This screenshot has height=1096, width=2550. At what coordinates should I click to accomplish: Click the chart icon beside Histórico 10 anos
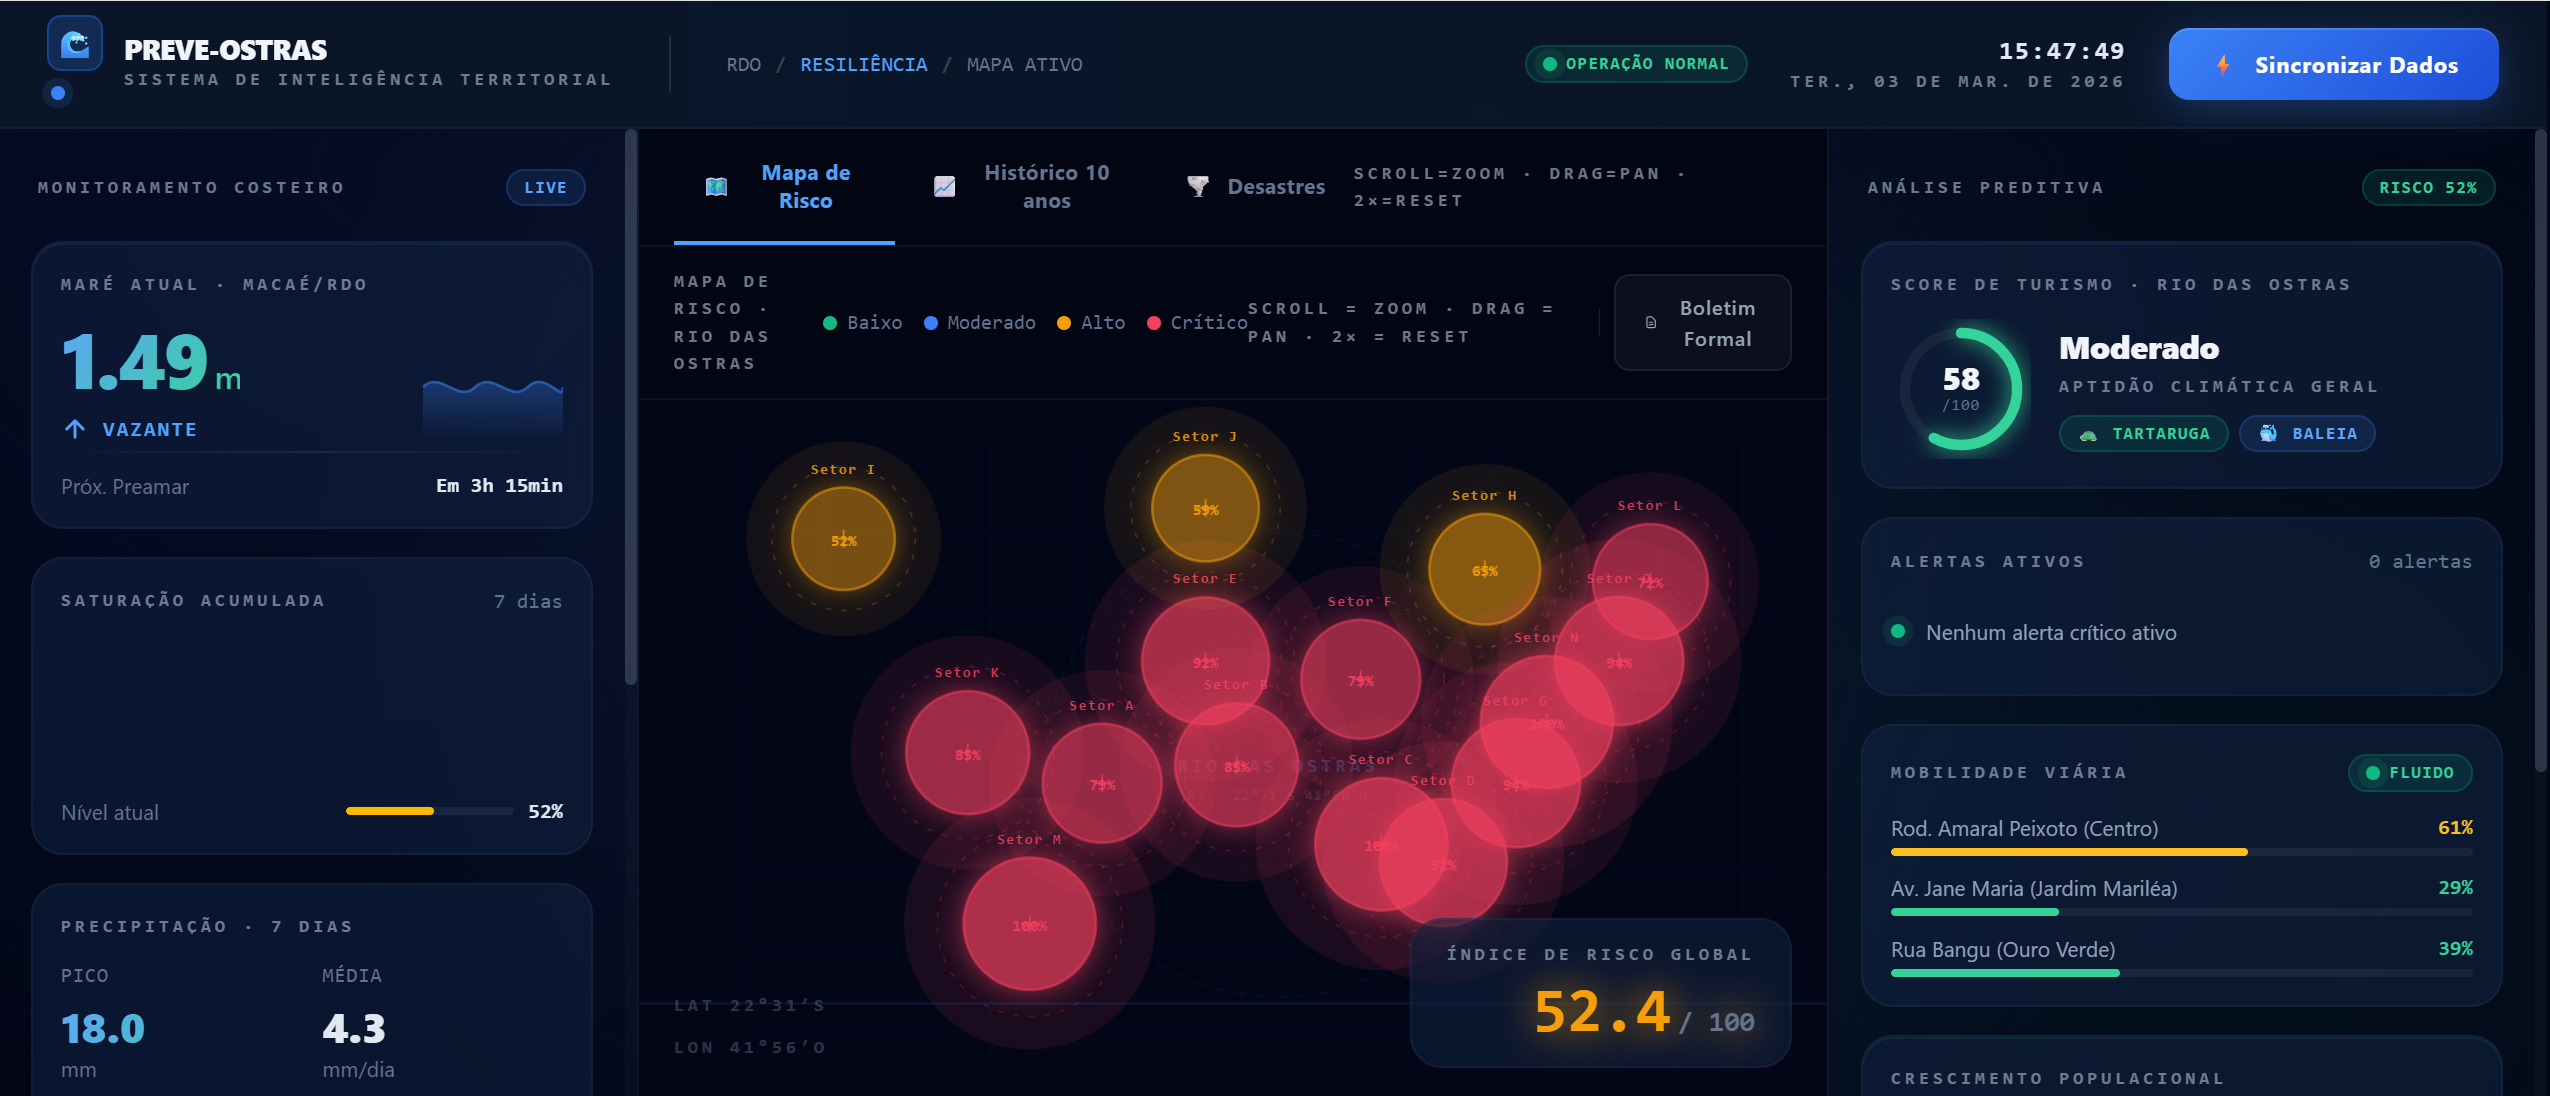[944, 187]
